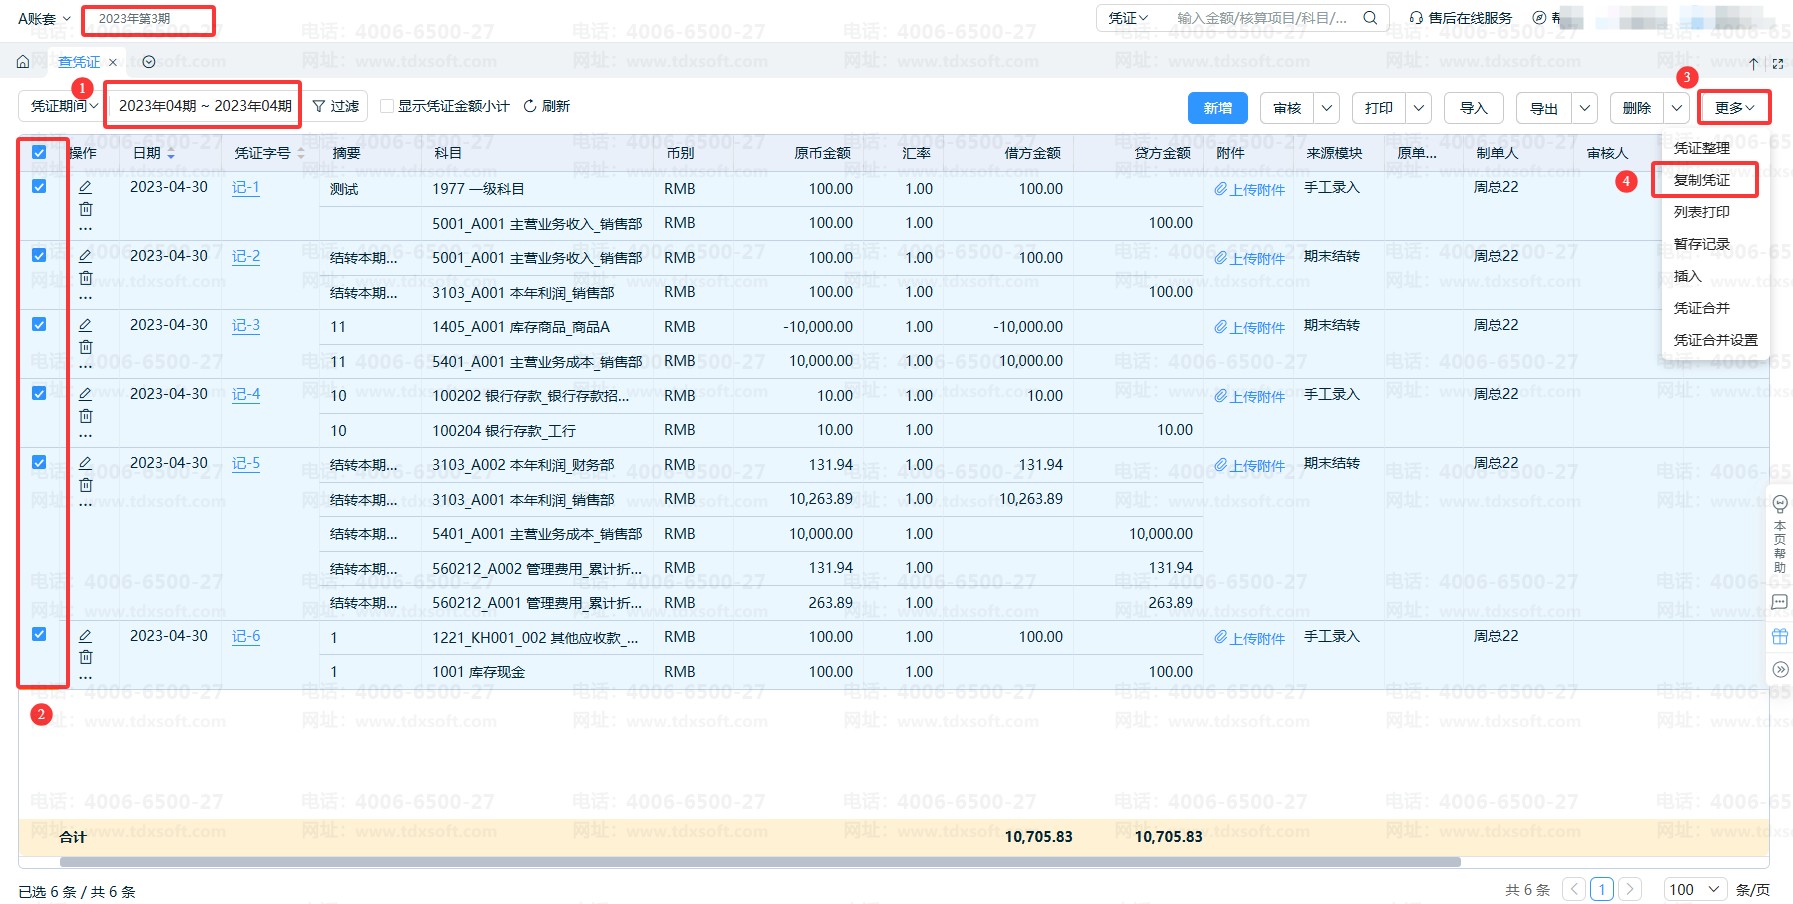The image size is (1793, 904).
Task: Click the period range field 2023年04期
Action: 205,106
